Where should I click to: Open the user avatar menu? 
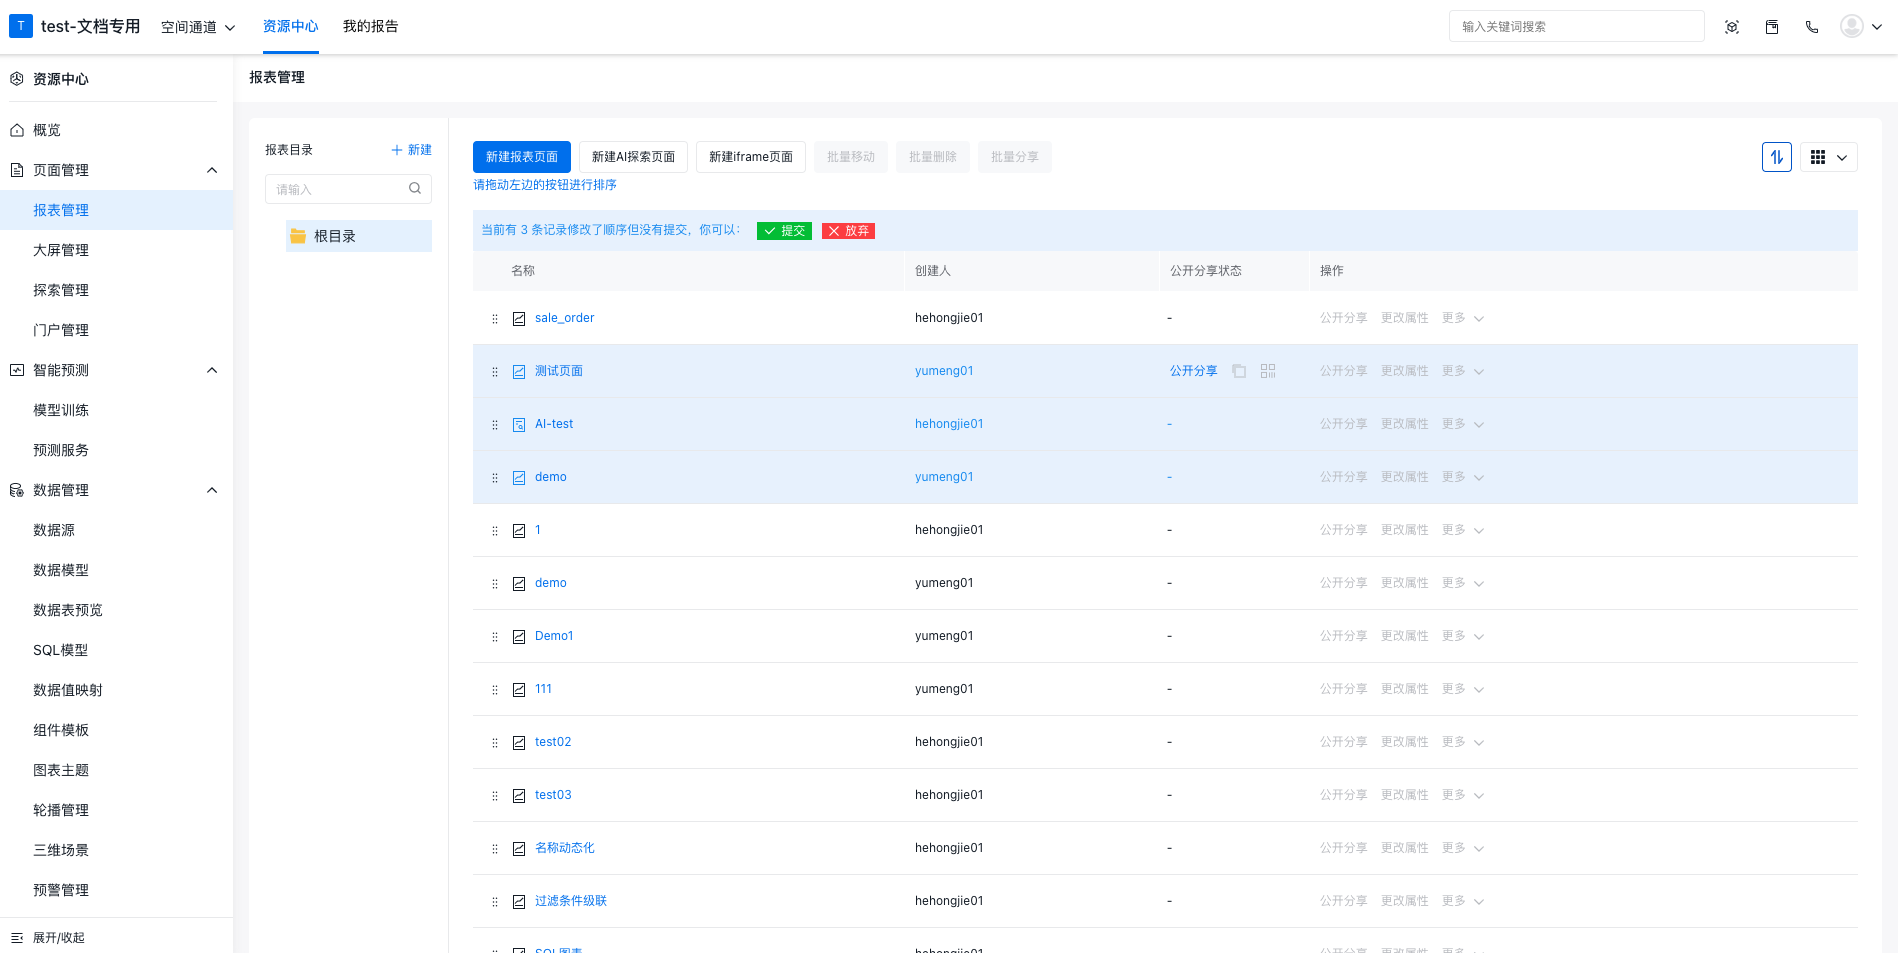click(x=1861, y=27)
